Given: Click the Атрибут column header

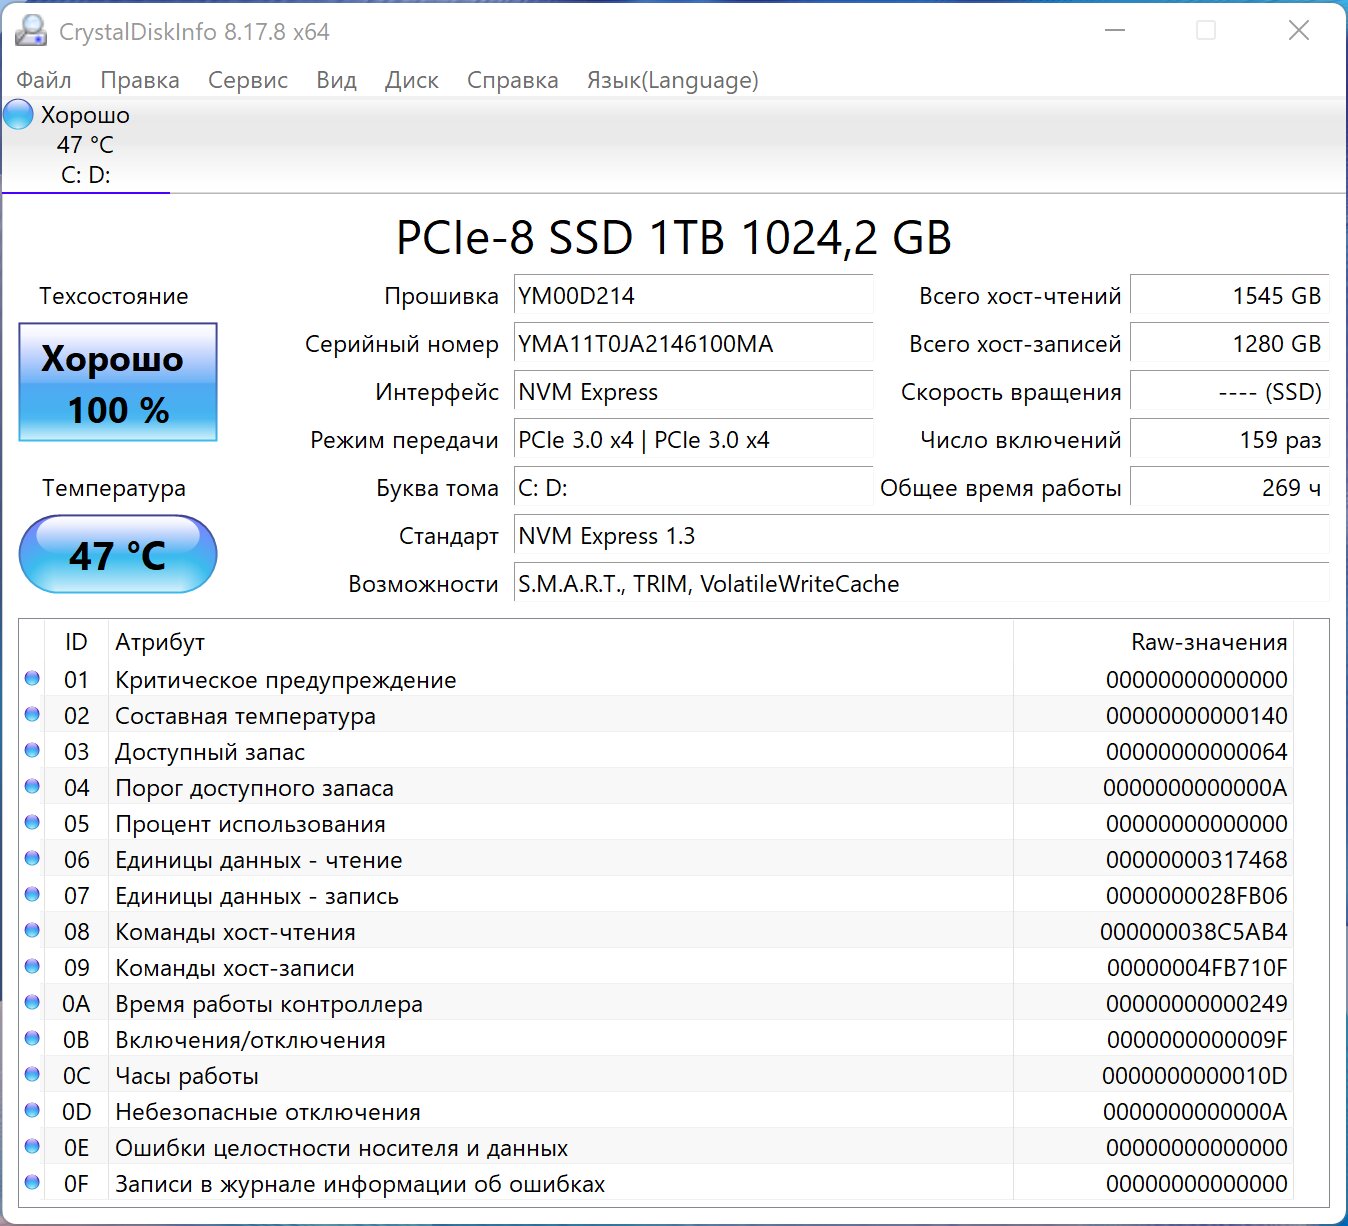Looking at the screenshot, I should pyautogui.click(x=560, y=642).
